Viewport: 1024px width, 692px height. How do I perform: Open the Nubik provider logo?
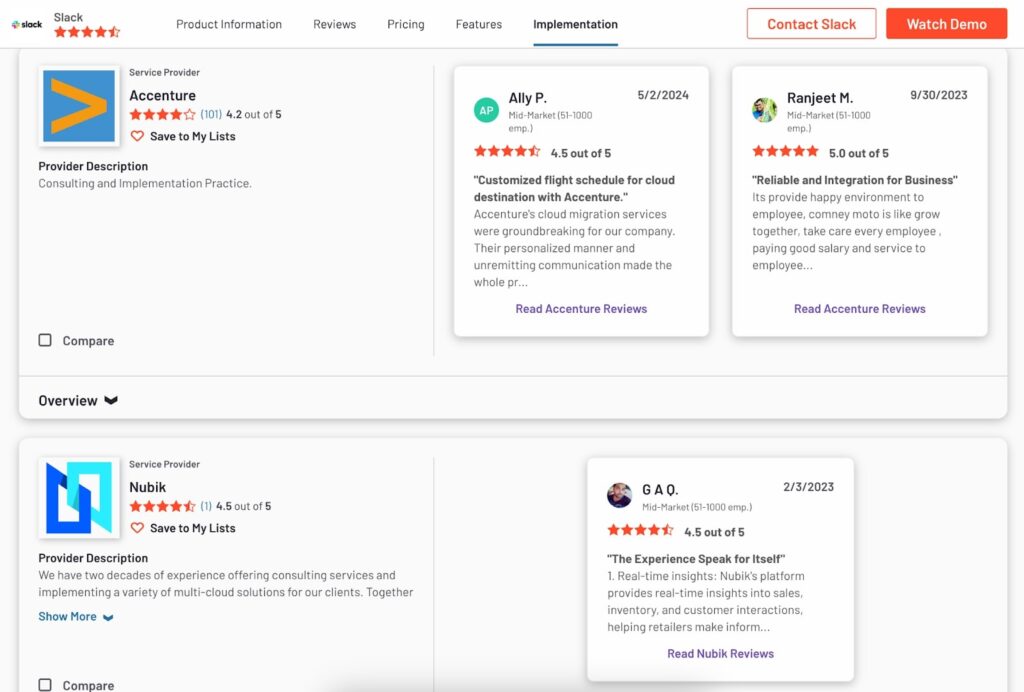(79, 497)
